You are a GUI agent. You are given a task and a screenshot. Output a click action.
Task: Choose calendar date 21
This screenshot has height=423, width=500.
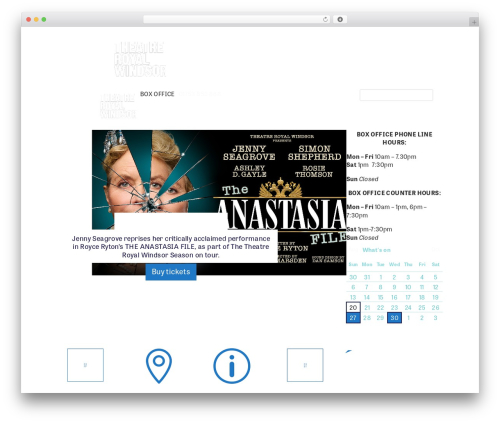(x=367, y=307)
